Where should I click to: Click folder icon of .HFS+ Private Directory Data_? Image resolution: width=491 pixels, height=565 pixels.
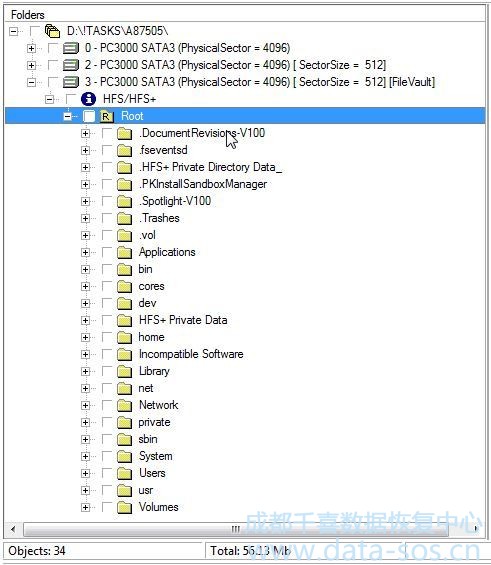pyautogui.click(x=125, y=167)
